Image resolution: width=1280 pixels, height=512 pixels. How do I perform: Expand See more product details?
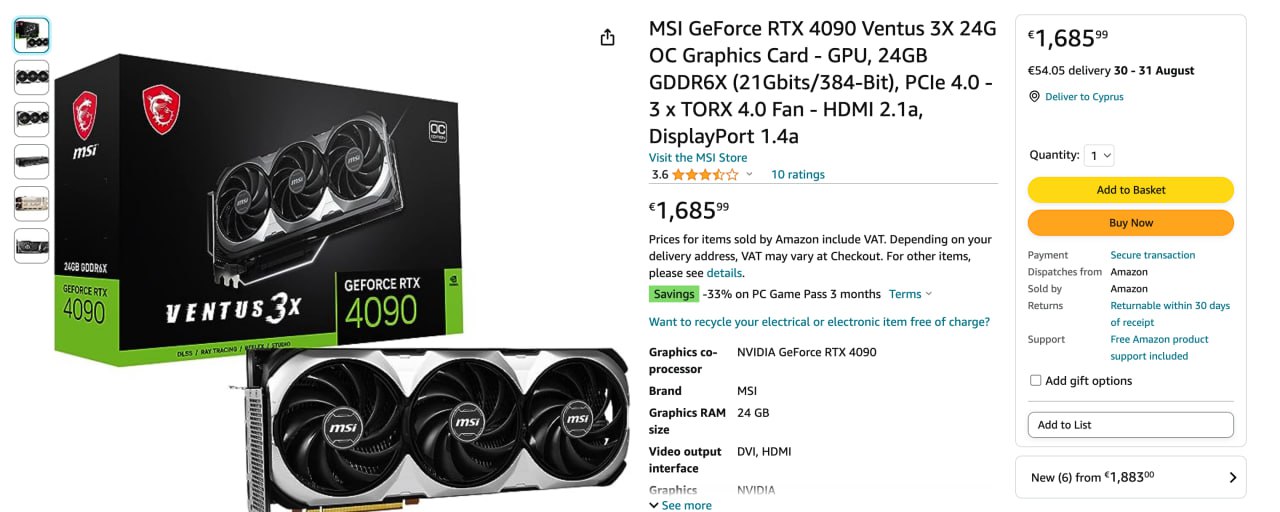click(680, 505)
